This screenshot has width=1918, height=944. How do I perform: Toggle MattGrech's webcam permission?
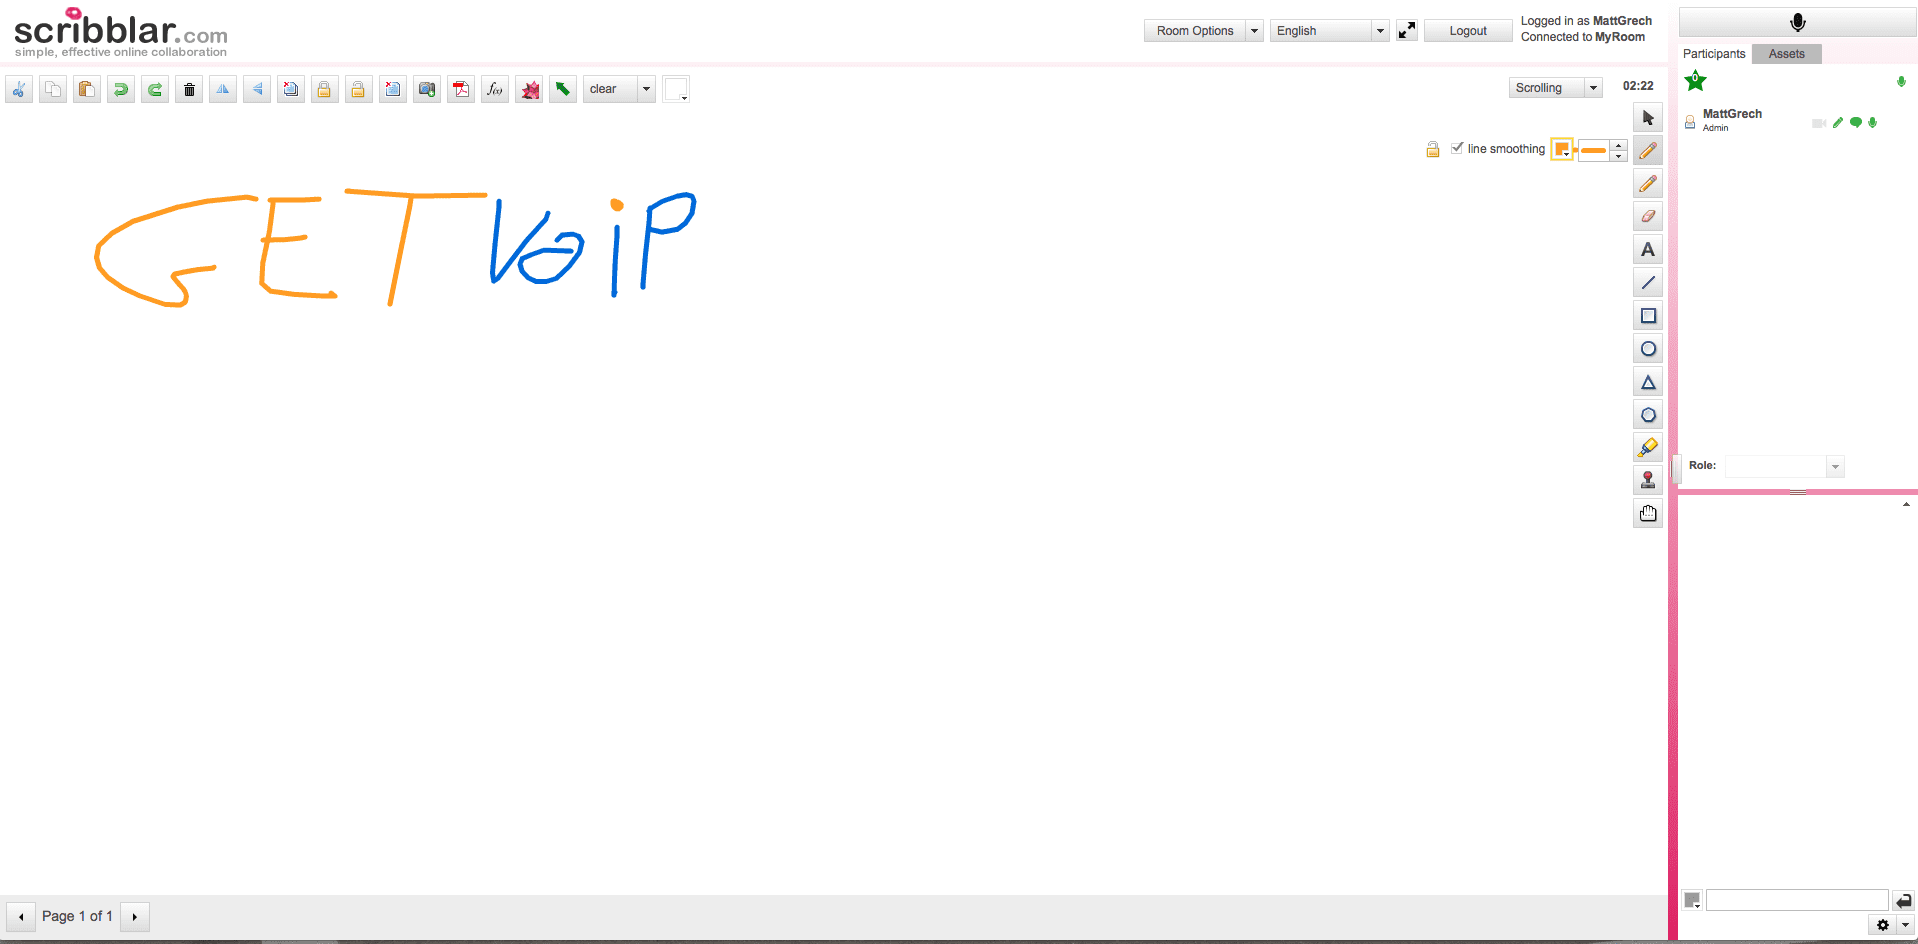1818,123
